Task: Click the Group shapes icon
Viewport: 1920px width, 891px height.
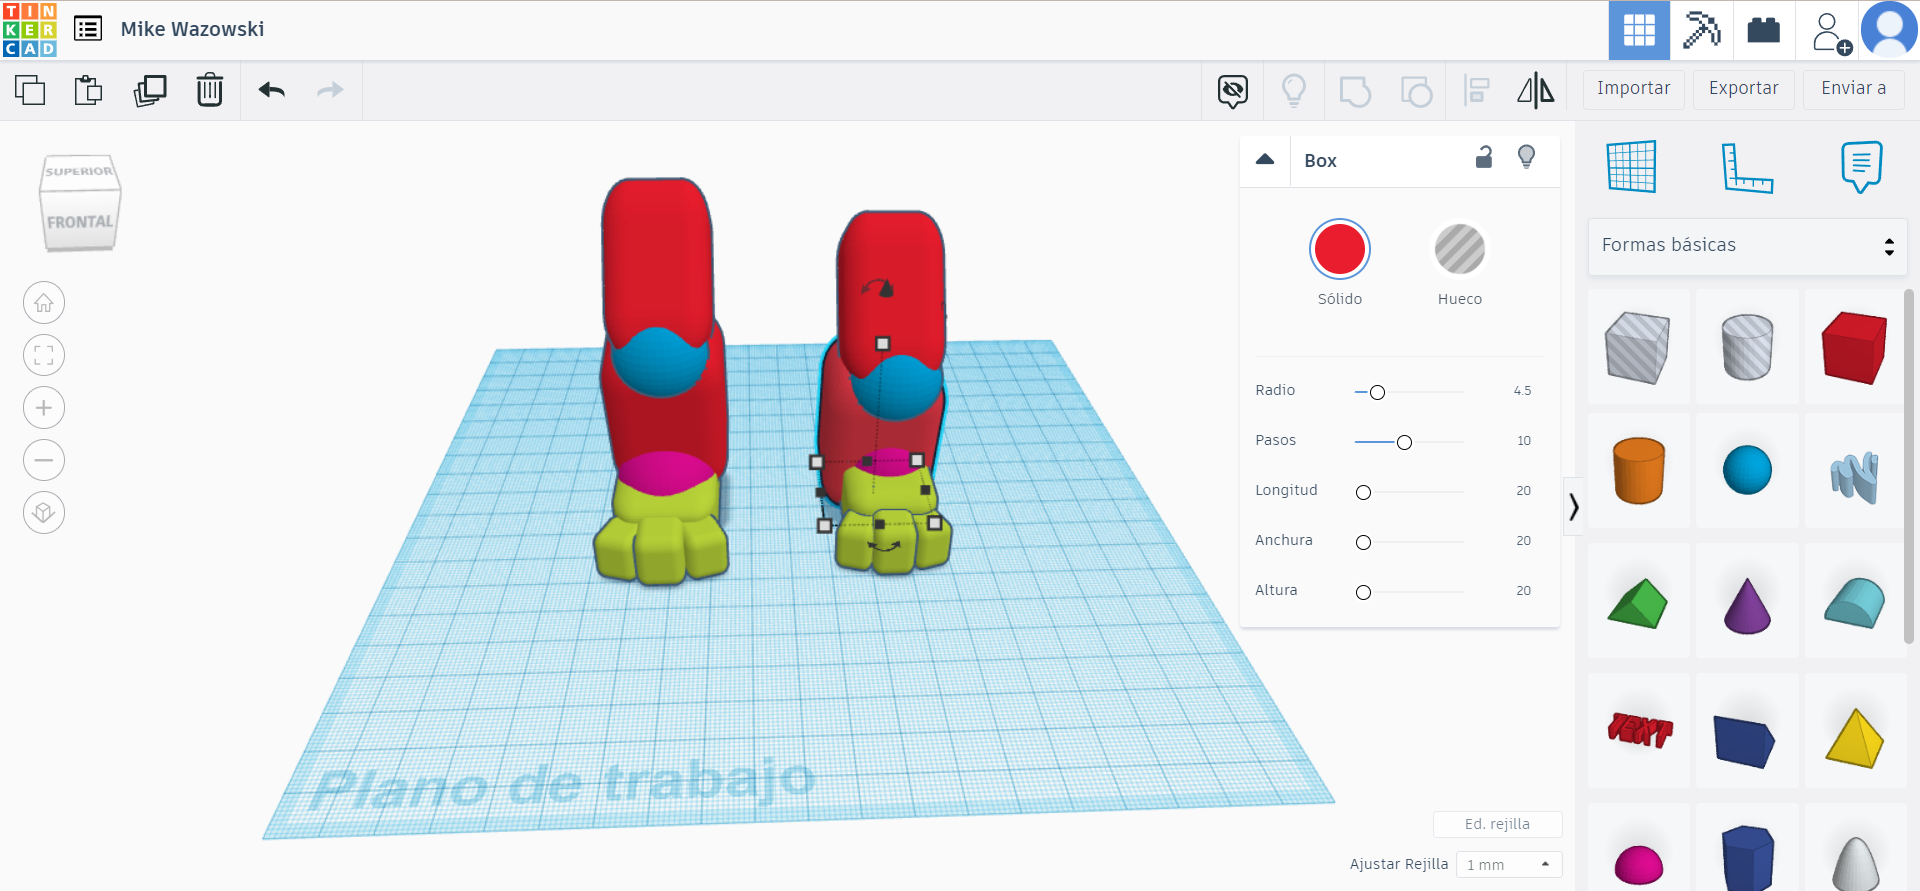Action: point(1355,91)
